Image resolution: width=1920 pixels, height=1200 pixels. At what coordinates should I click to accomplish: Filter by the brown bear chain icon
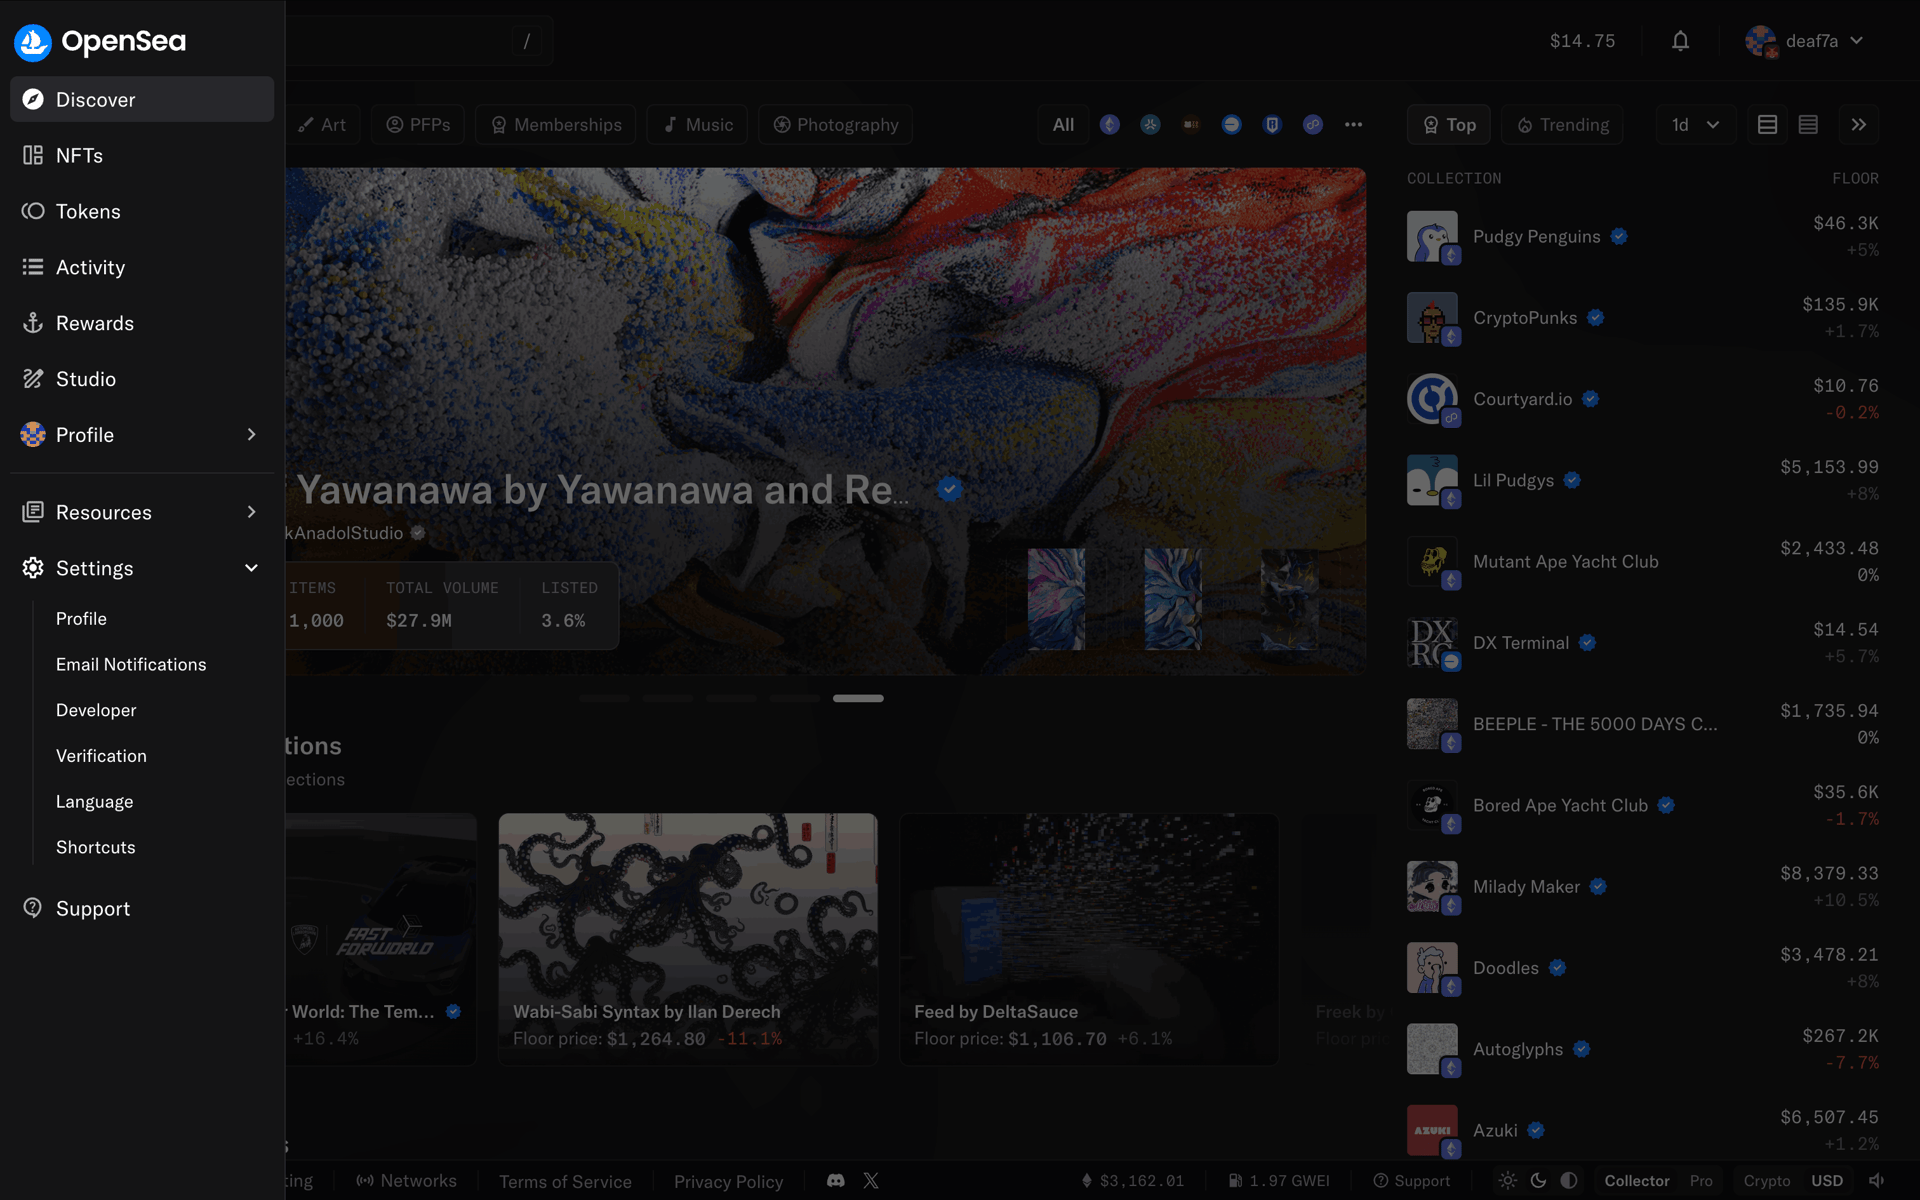point(1191,125)
